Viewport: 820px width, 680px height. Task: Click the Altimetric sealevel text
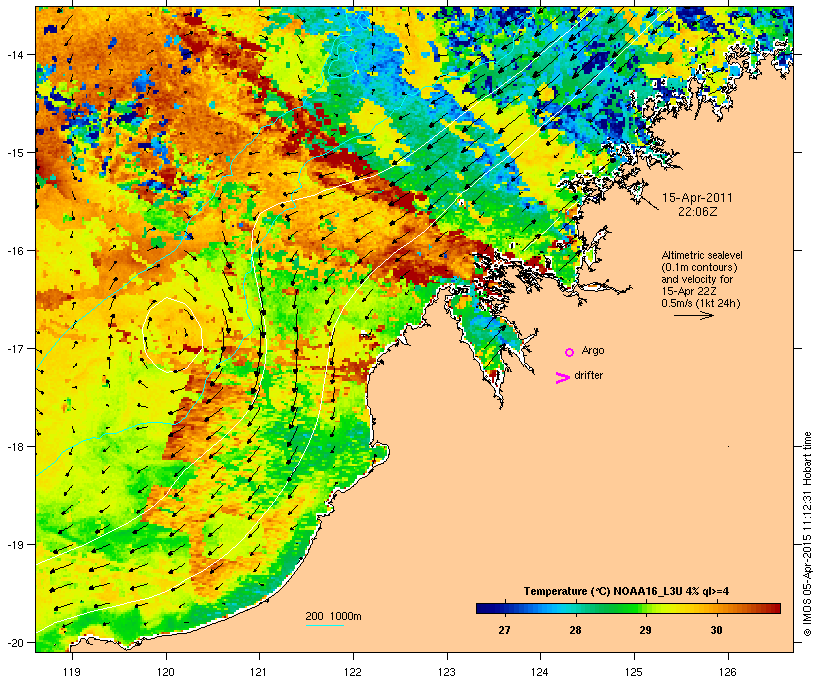(x=702, y=255)
